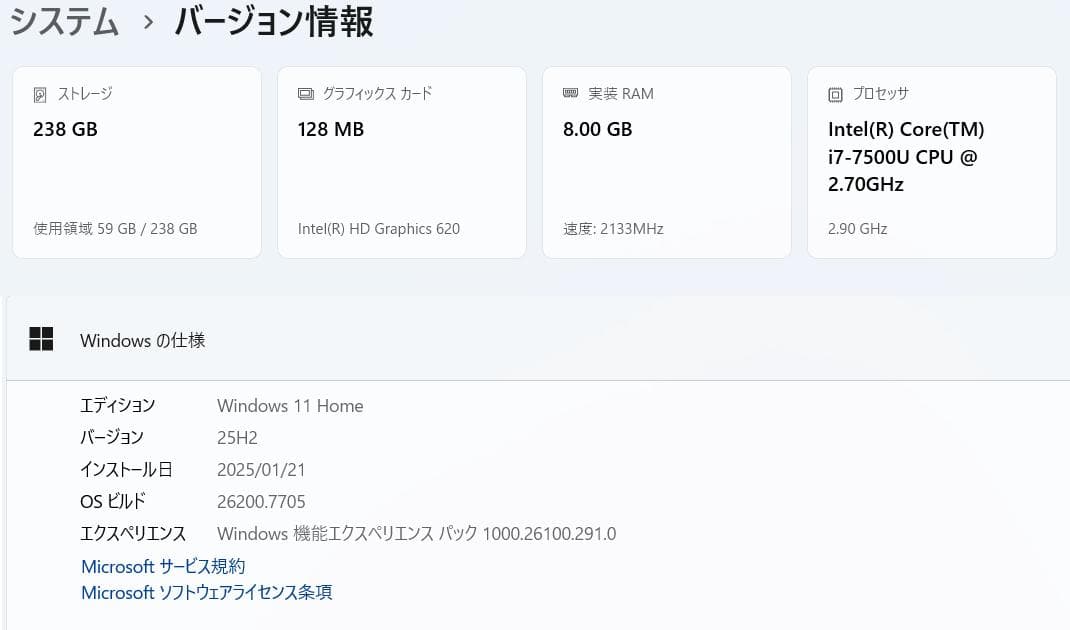The image size is (1070, 630).
Task: Select the Intel HD Graphics 620 card
Action: pos(401,160)
